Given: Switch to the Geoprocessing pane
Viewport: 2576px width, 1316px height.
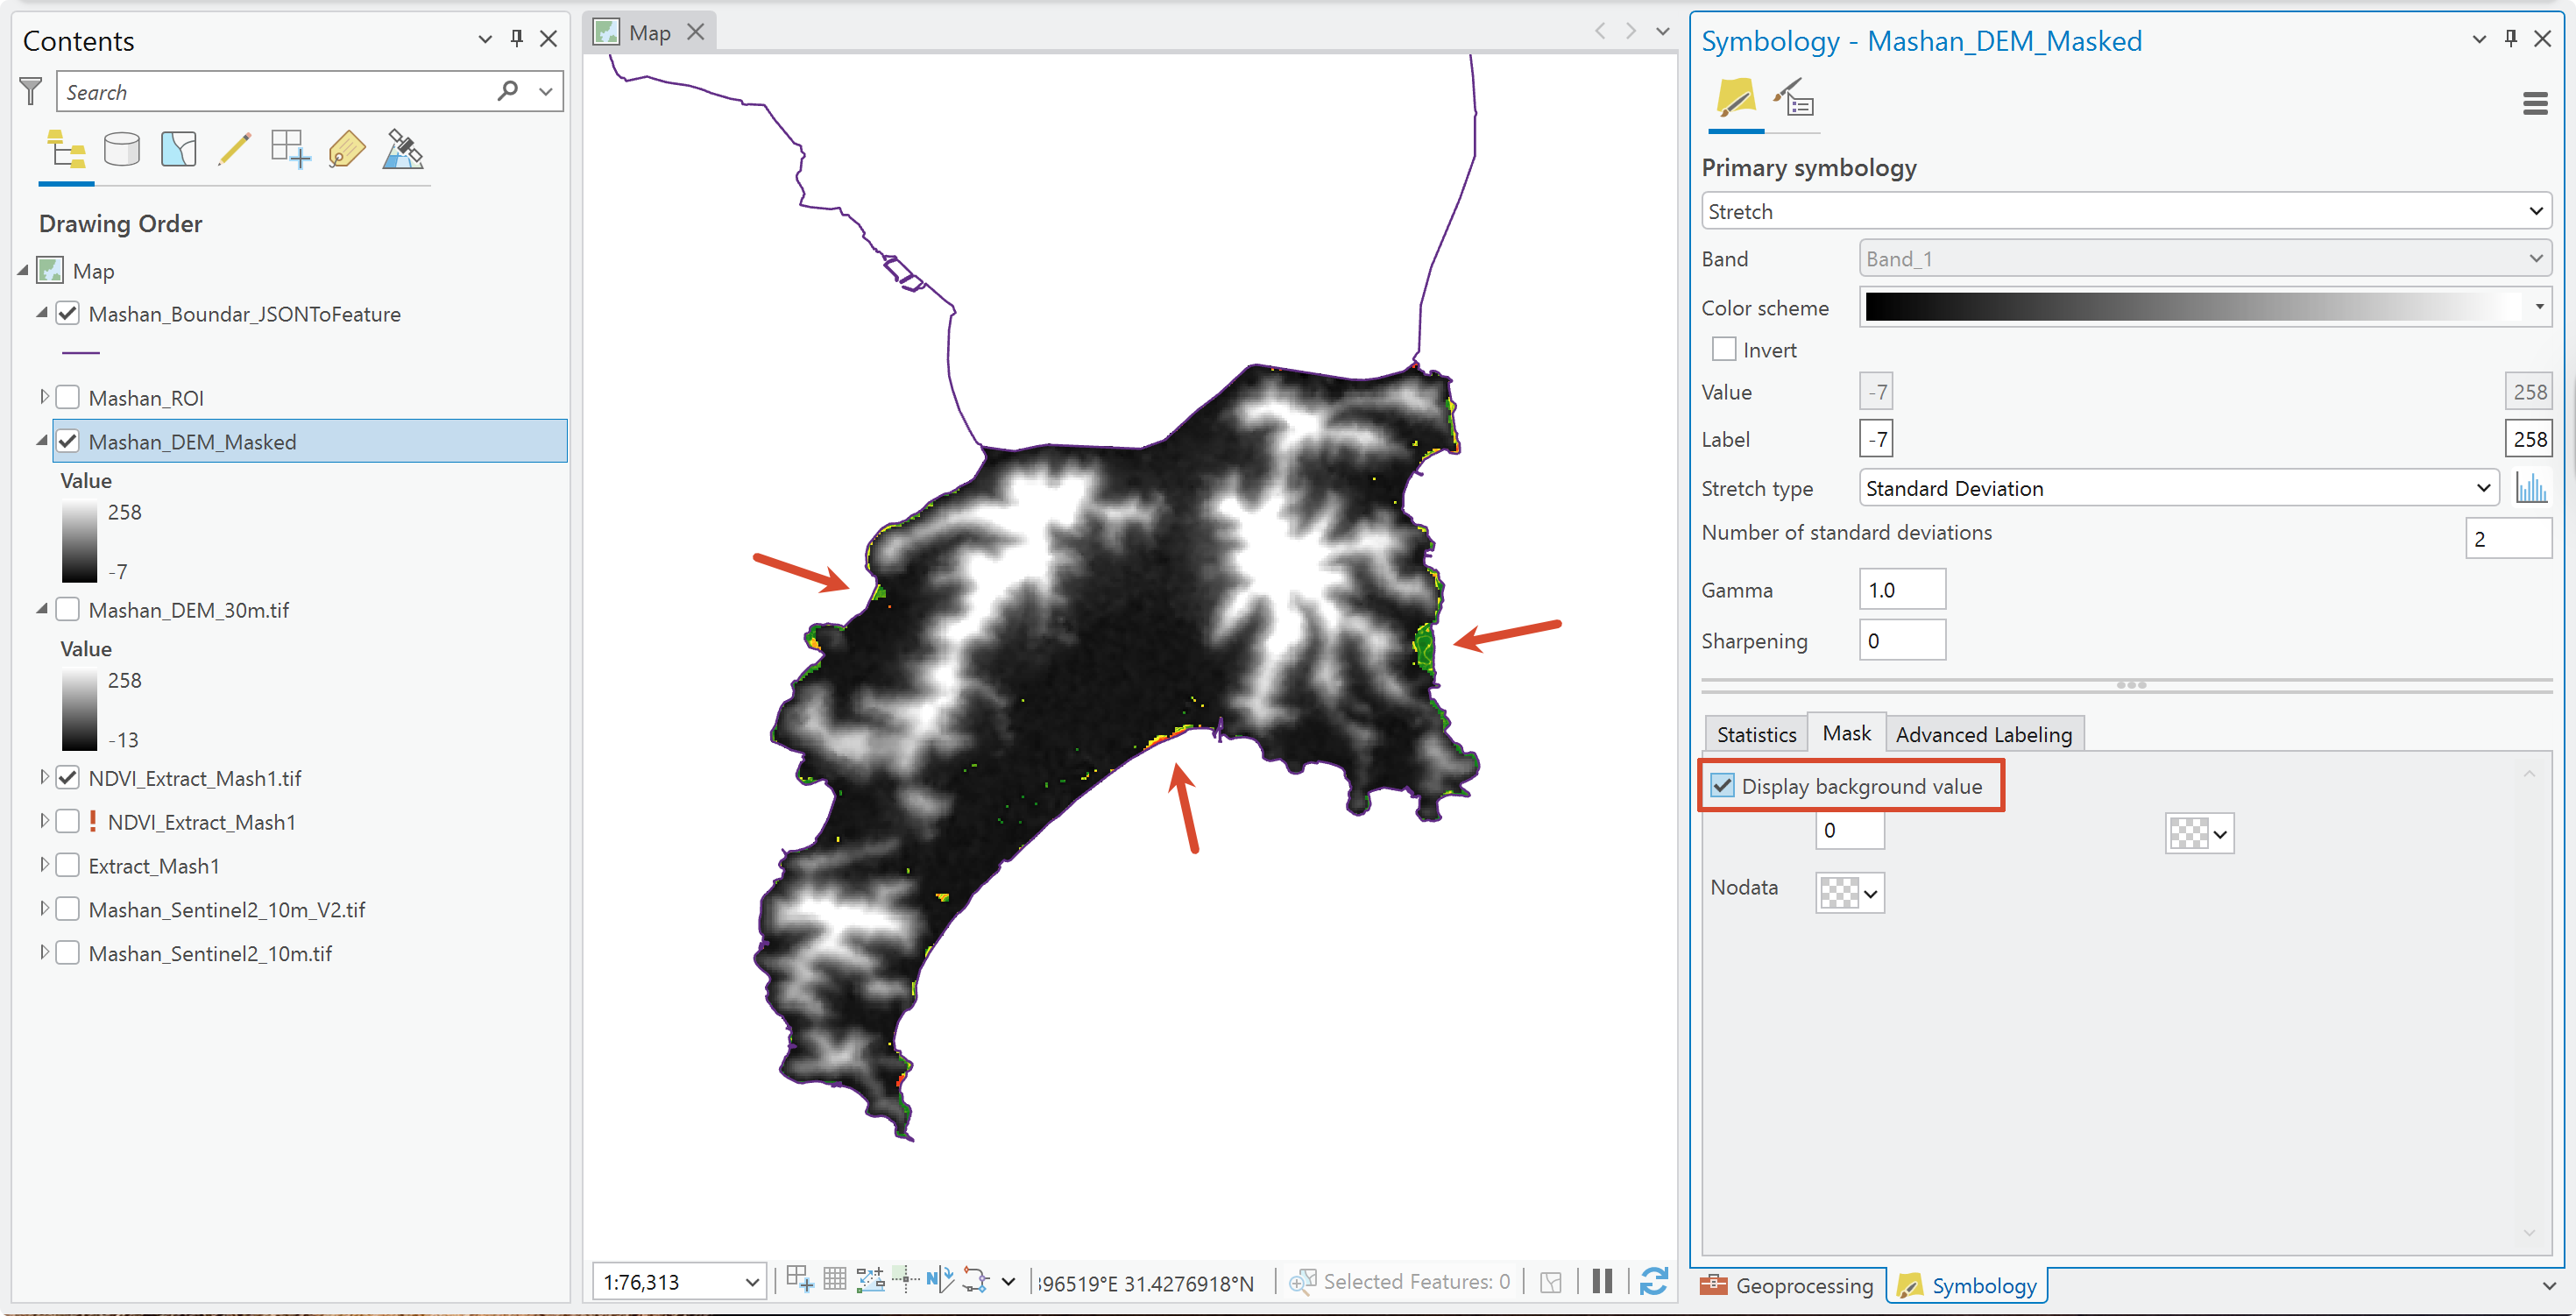Looking at the screenshot, I should coord(1788,1285).
